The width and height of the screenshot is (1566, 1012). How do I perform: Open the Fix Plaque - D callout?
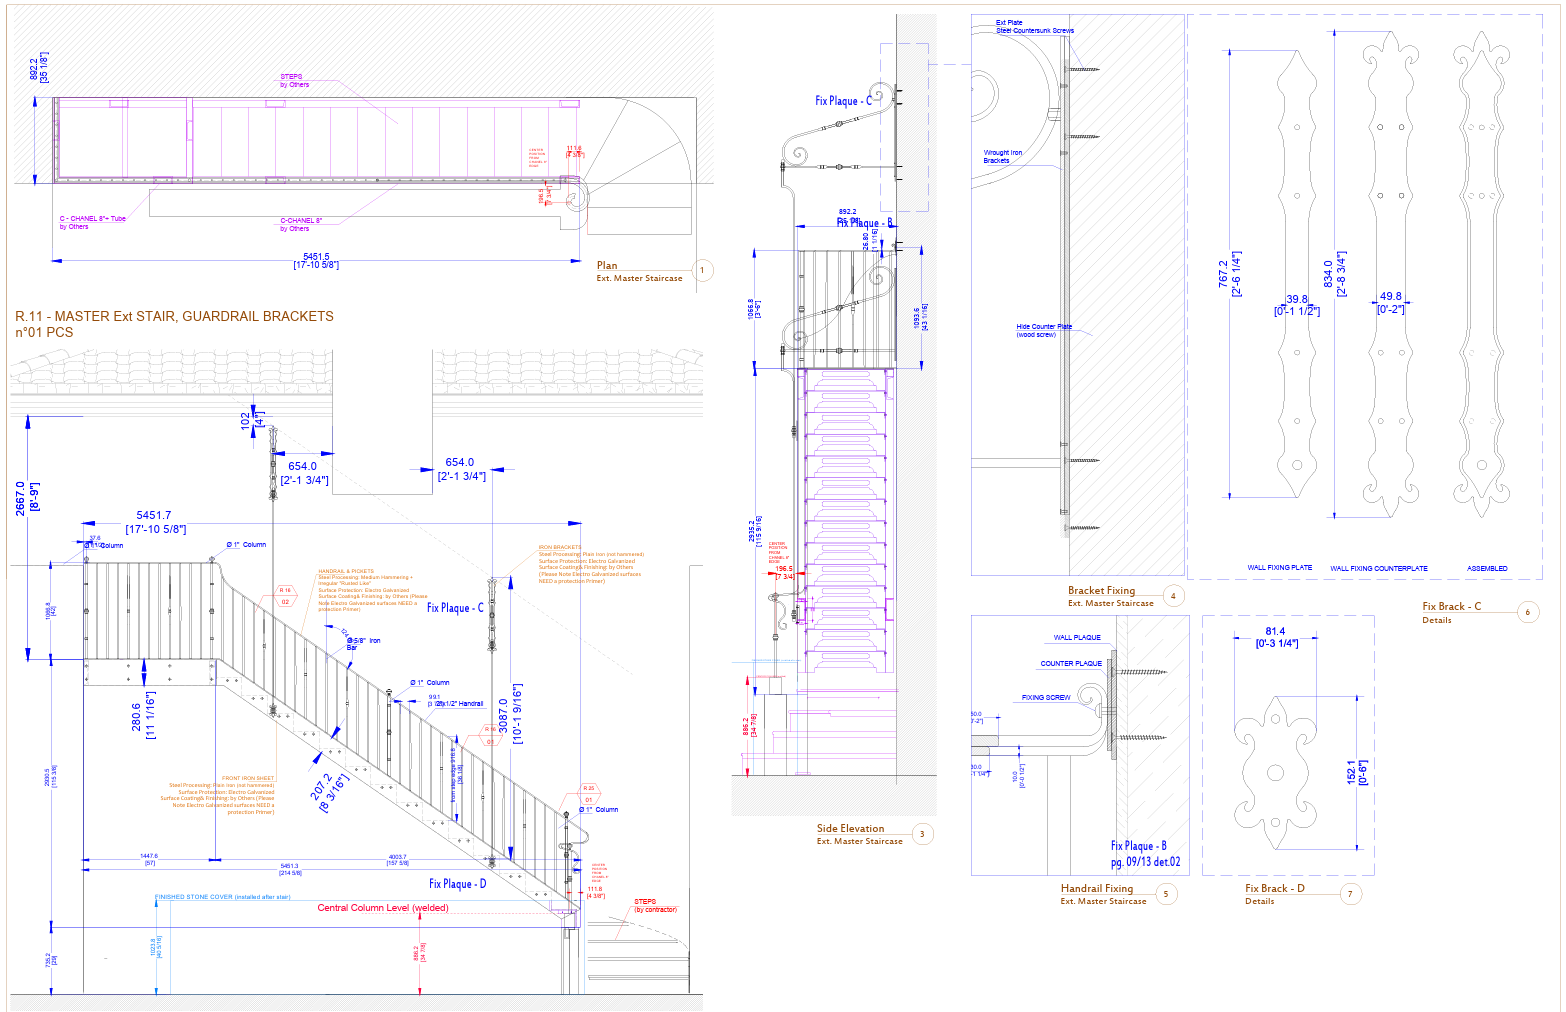458,882
